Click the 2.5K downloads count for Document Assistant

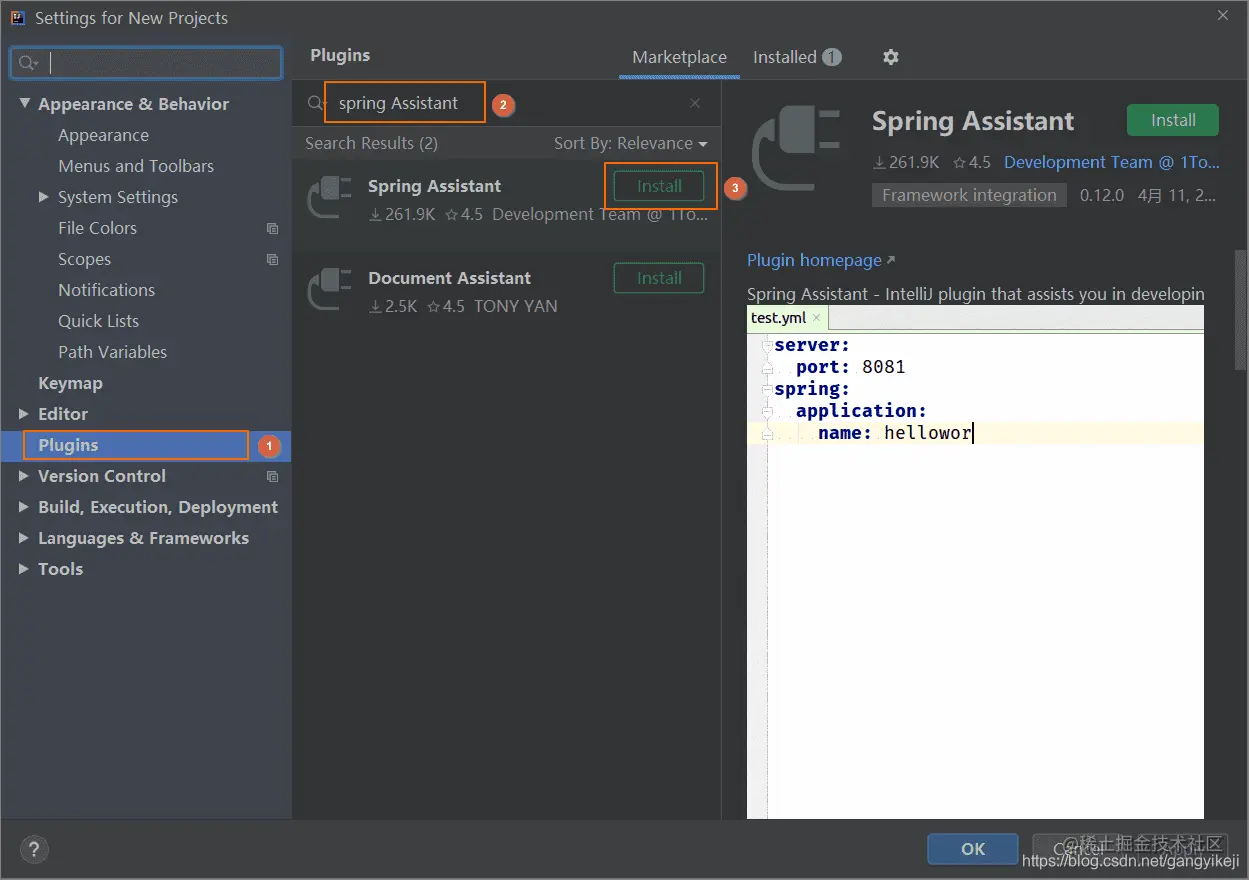(x=393, y=306)
